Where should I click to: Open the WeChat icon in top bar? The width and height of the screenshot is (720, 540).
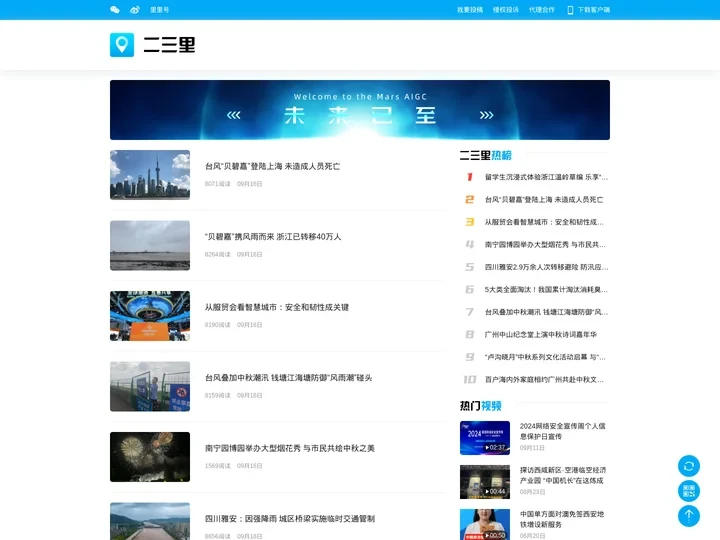(115, 10)
